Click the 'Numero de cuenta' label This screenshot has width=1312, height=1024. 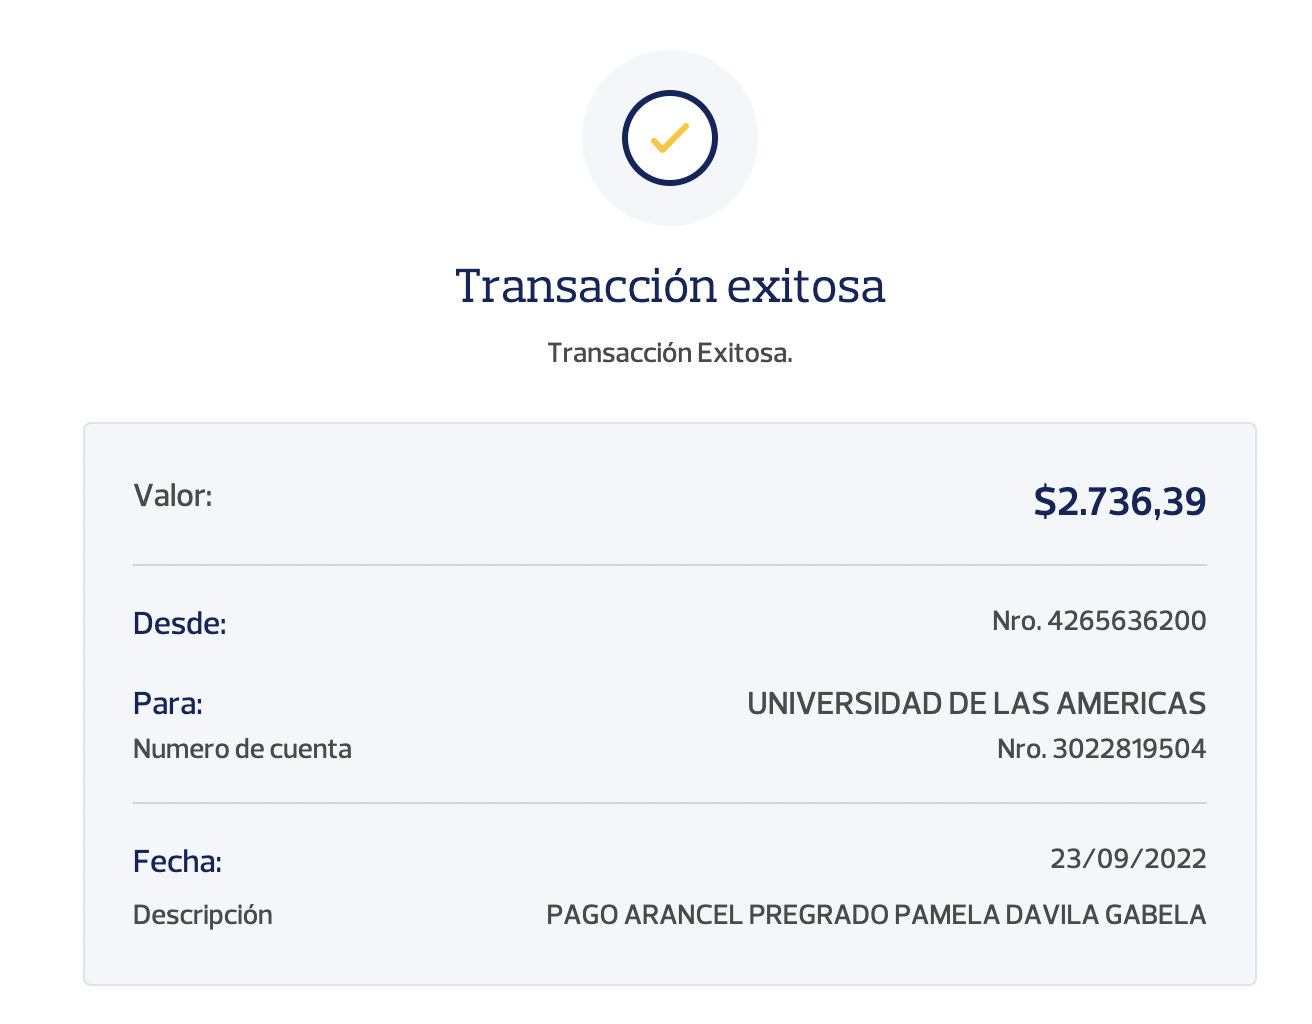242,749
